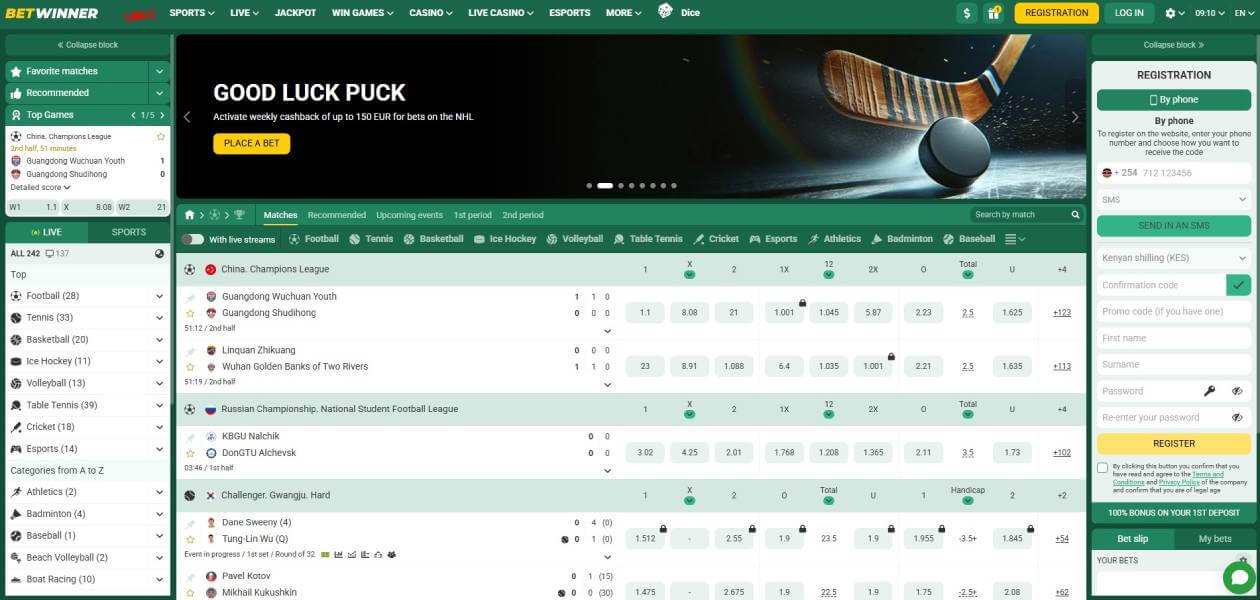1260x600 pixels.
Task: Open statistics chart icon for Sweeny match
Action: coord(339,554)
